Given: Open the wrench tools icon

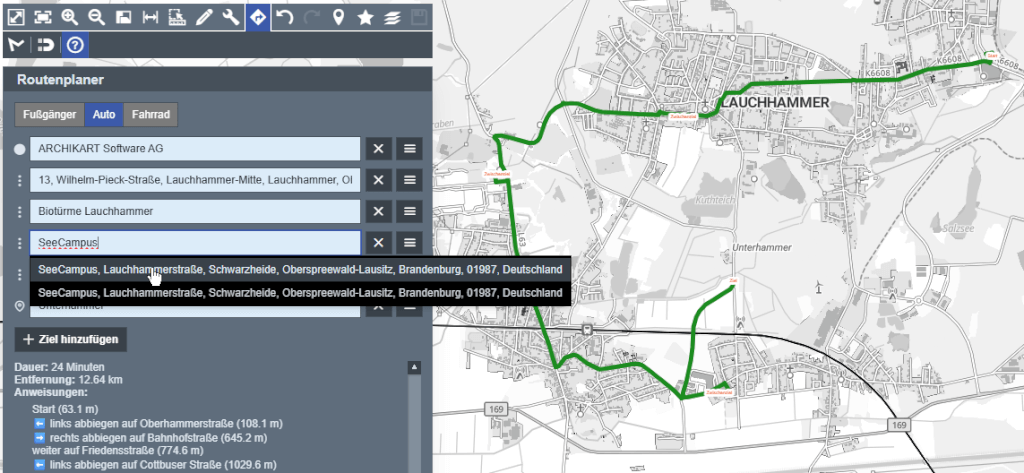Looking at the screenshot, I should pyautogui.click(x=231, y=18).
